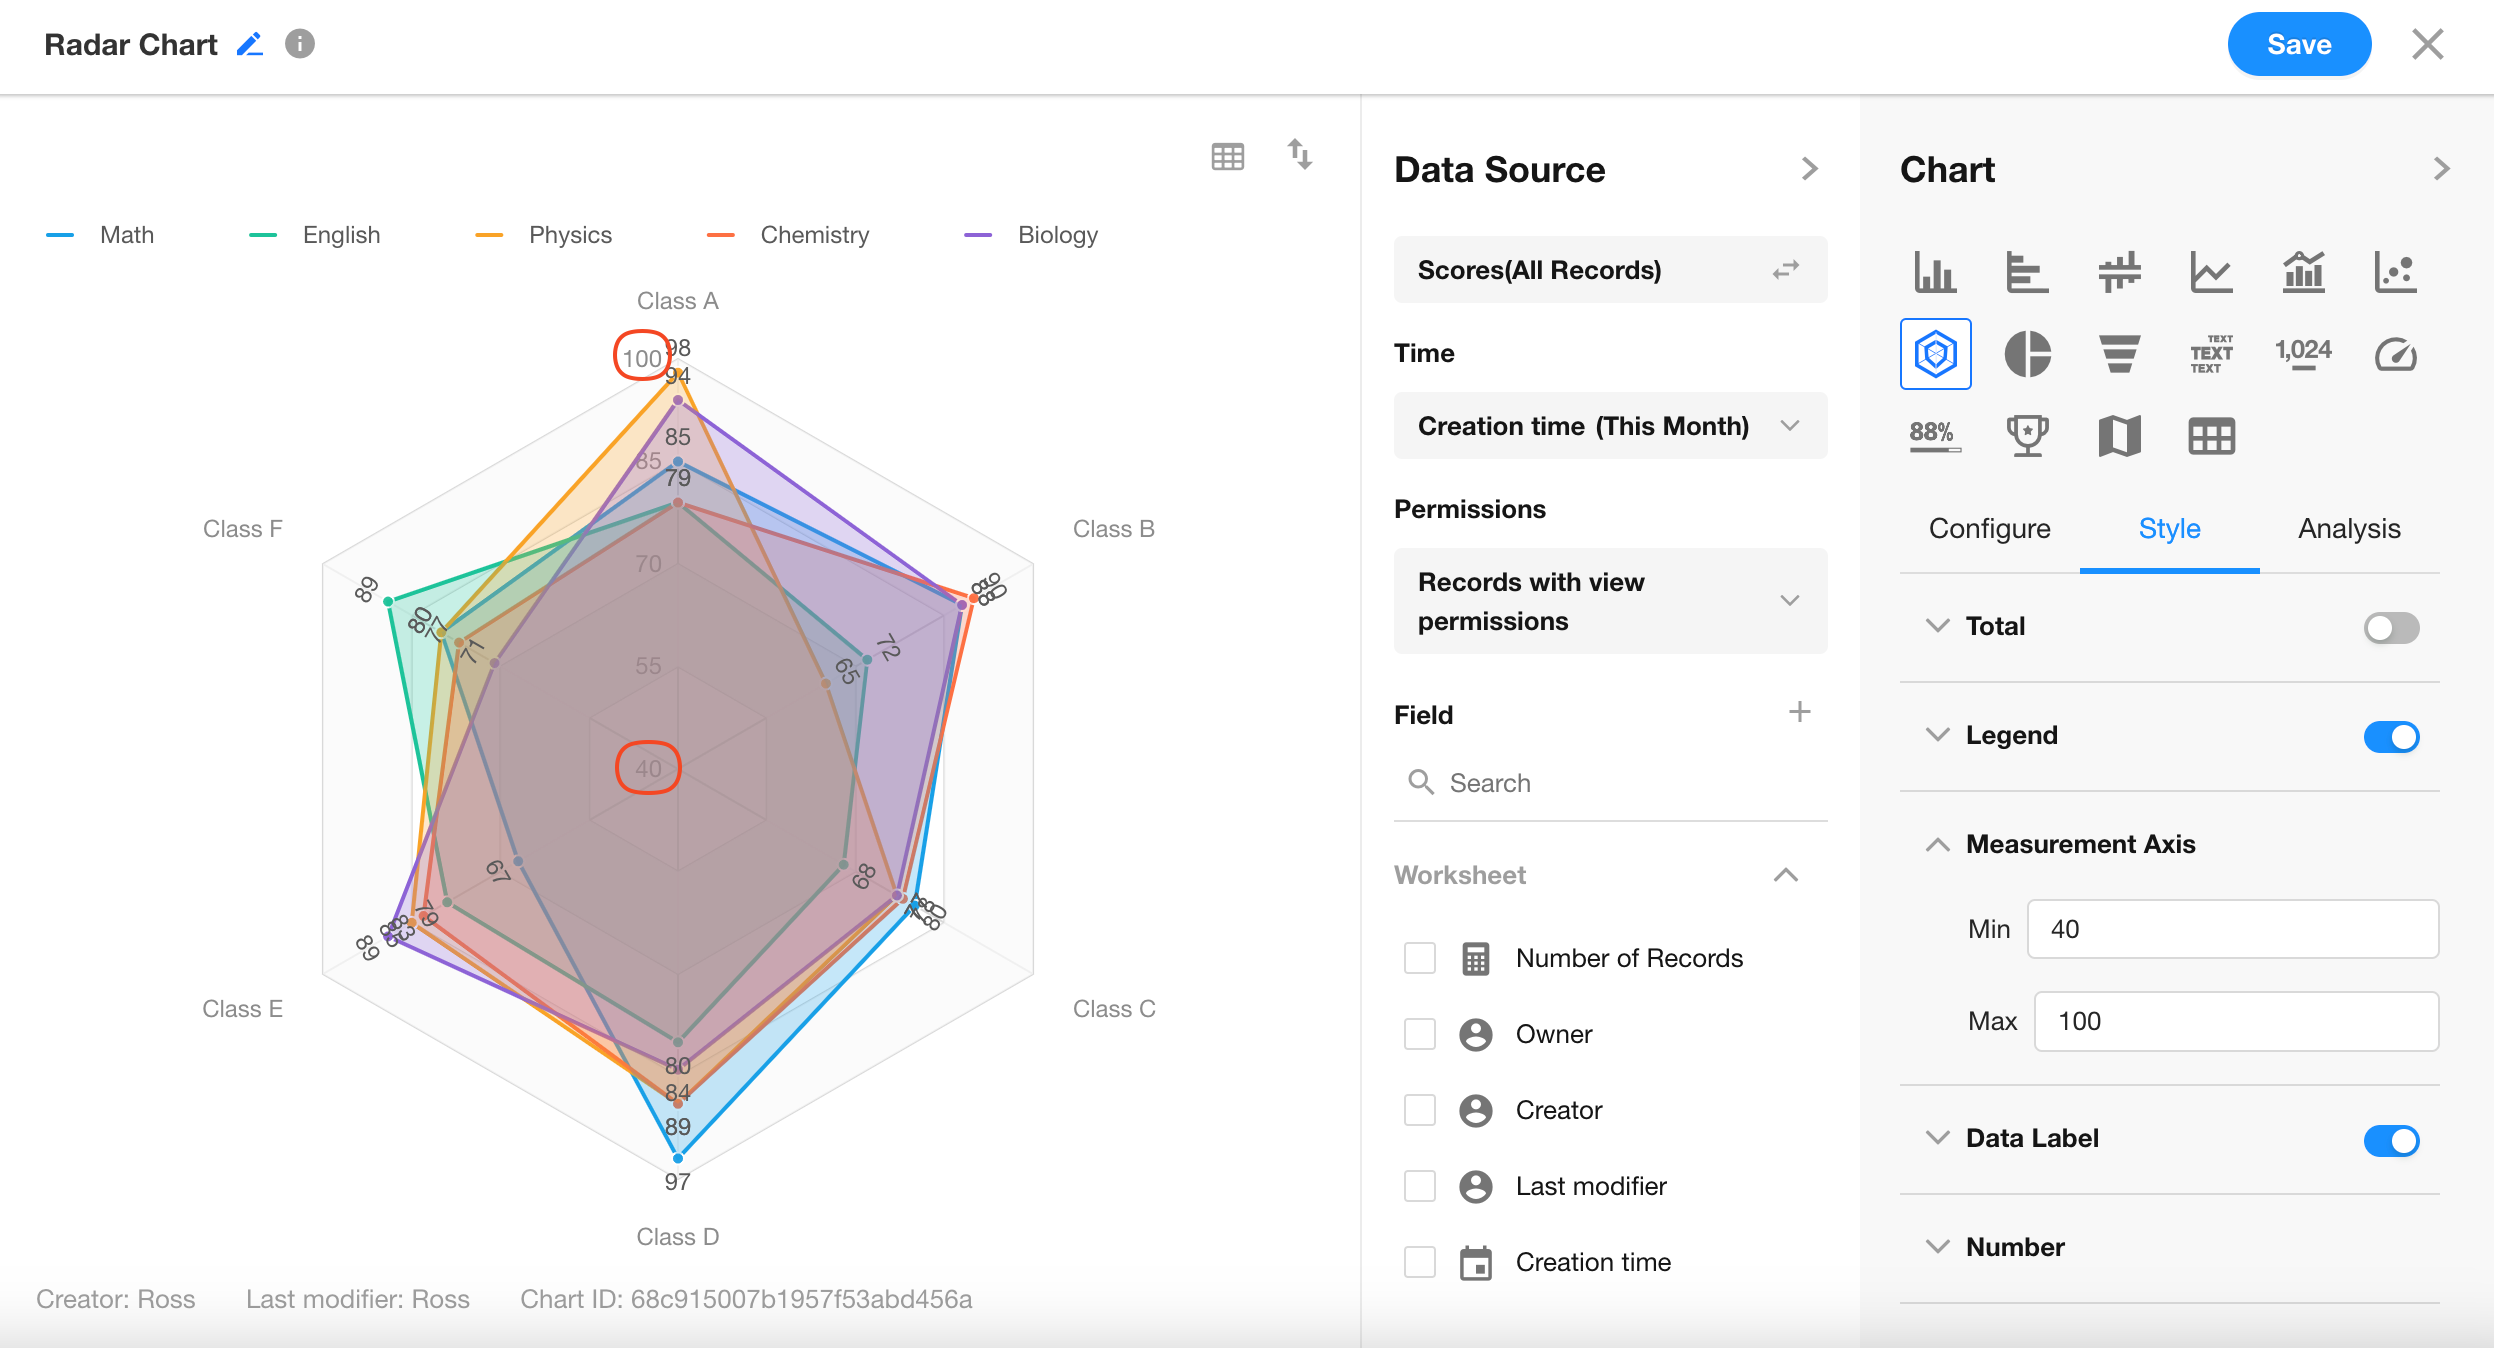This screenshot has height=1348, width=2494.
Task: Select the horizontal bar chart icon
Action: tap(2027, 272)
